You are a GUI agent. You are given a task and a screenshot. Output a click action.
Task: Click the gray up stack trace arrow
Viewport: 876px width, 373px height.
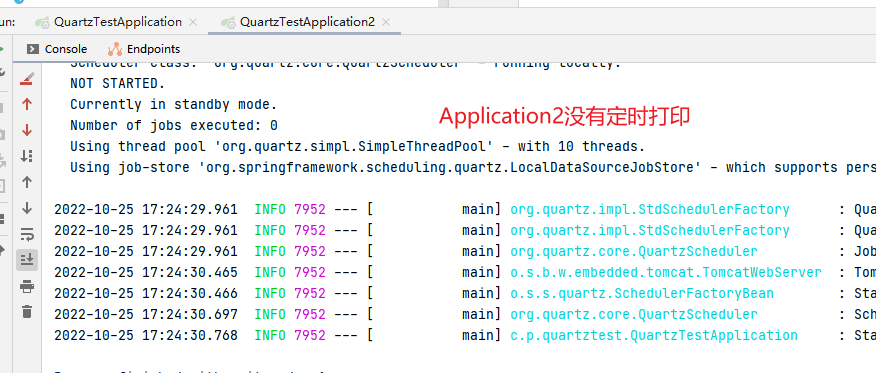(x=27, y=182)
